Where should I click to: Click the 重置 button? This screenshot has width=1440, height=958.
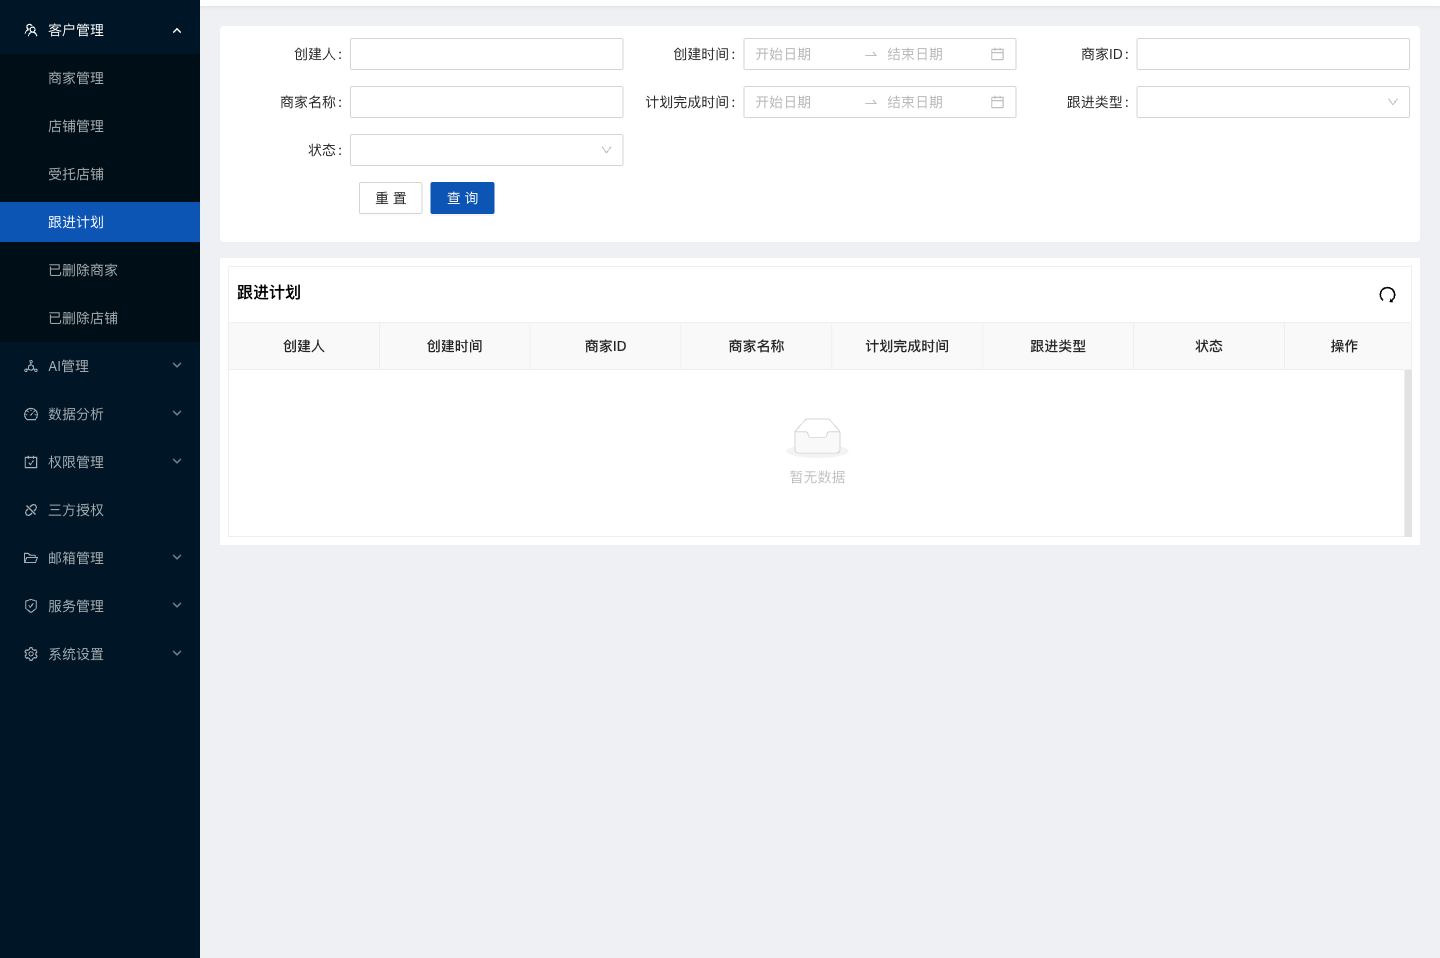point(391,198)
